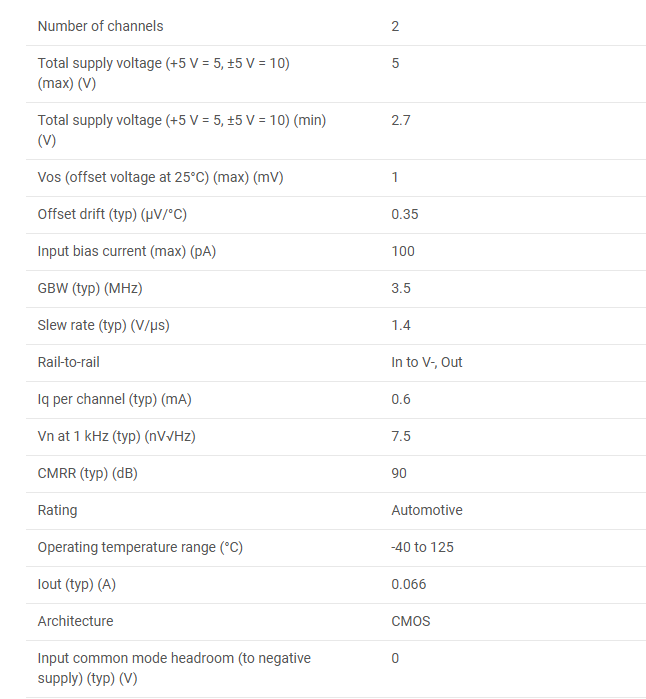
Task: Click the 'Iout (typ) (A)' label
Action: click(x=77, y=584)
